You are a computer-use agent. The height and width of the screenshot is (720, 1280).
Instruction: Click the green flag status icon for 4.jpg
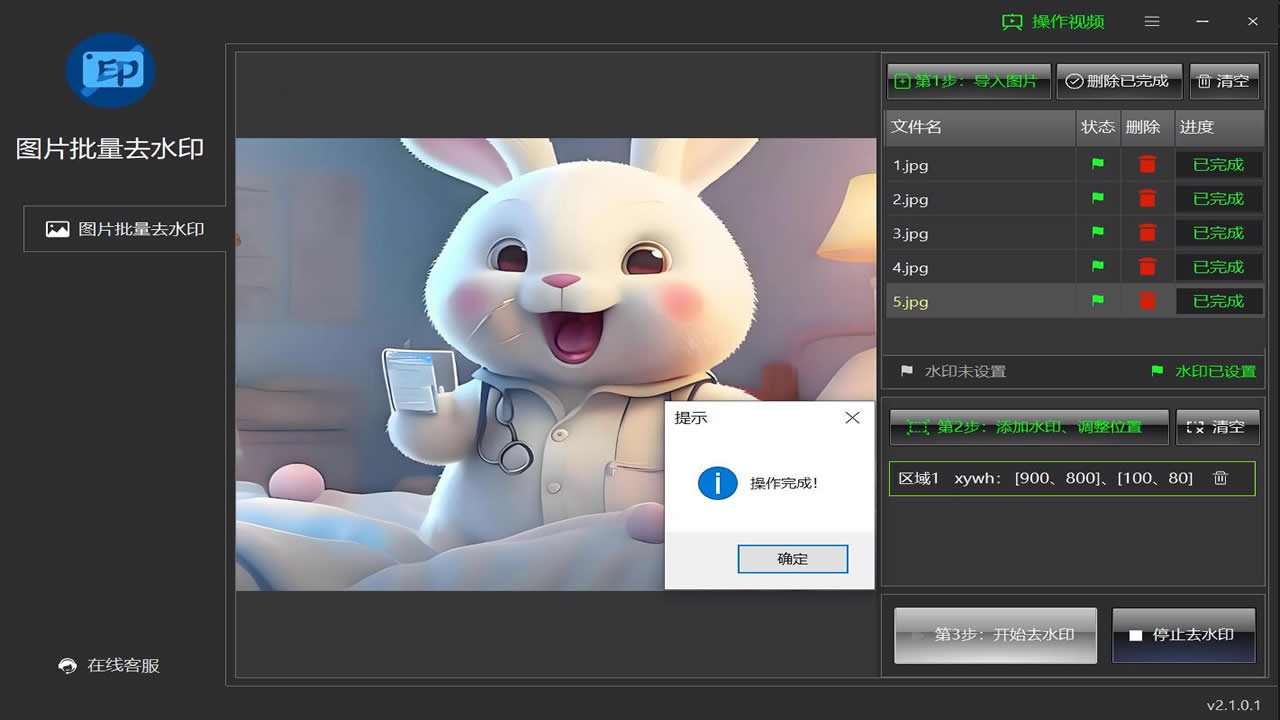coord(1098,267)
